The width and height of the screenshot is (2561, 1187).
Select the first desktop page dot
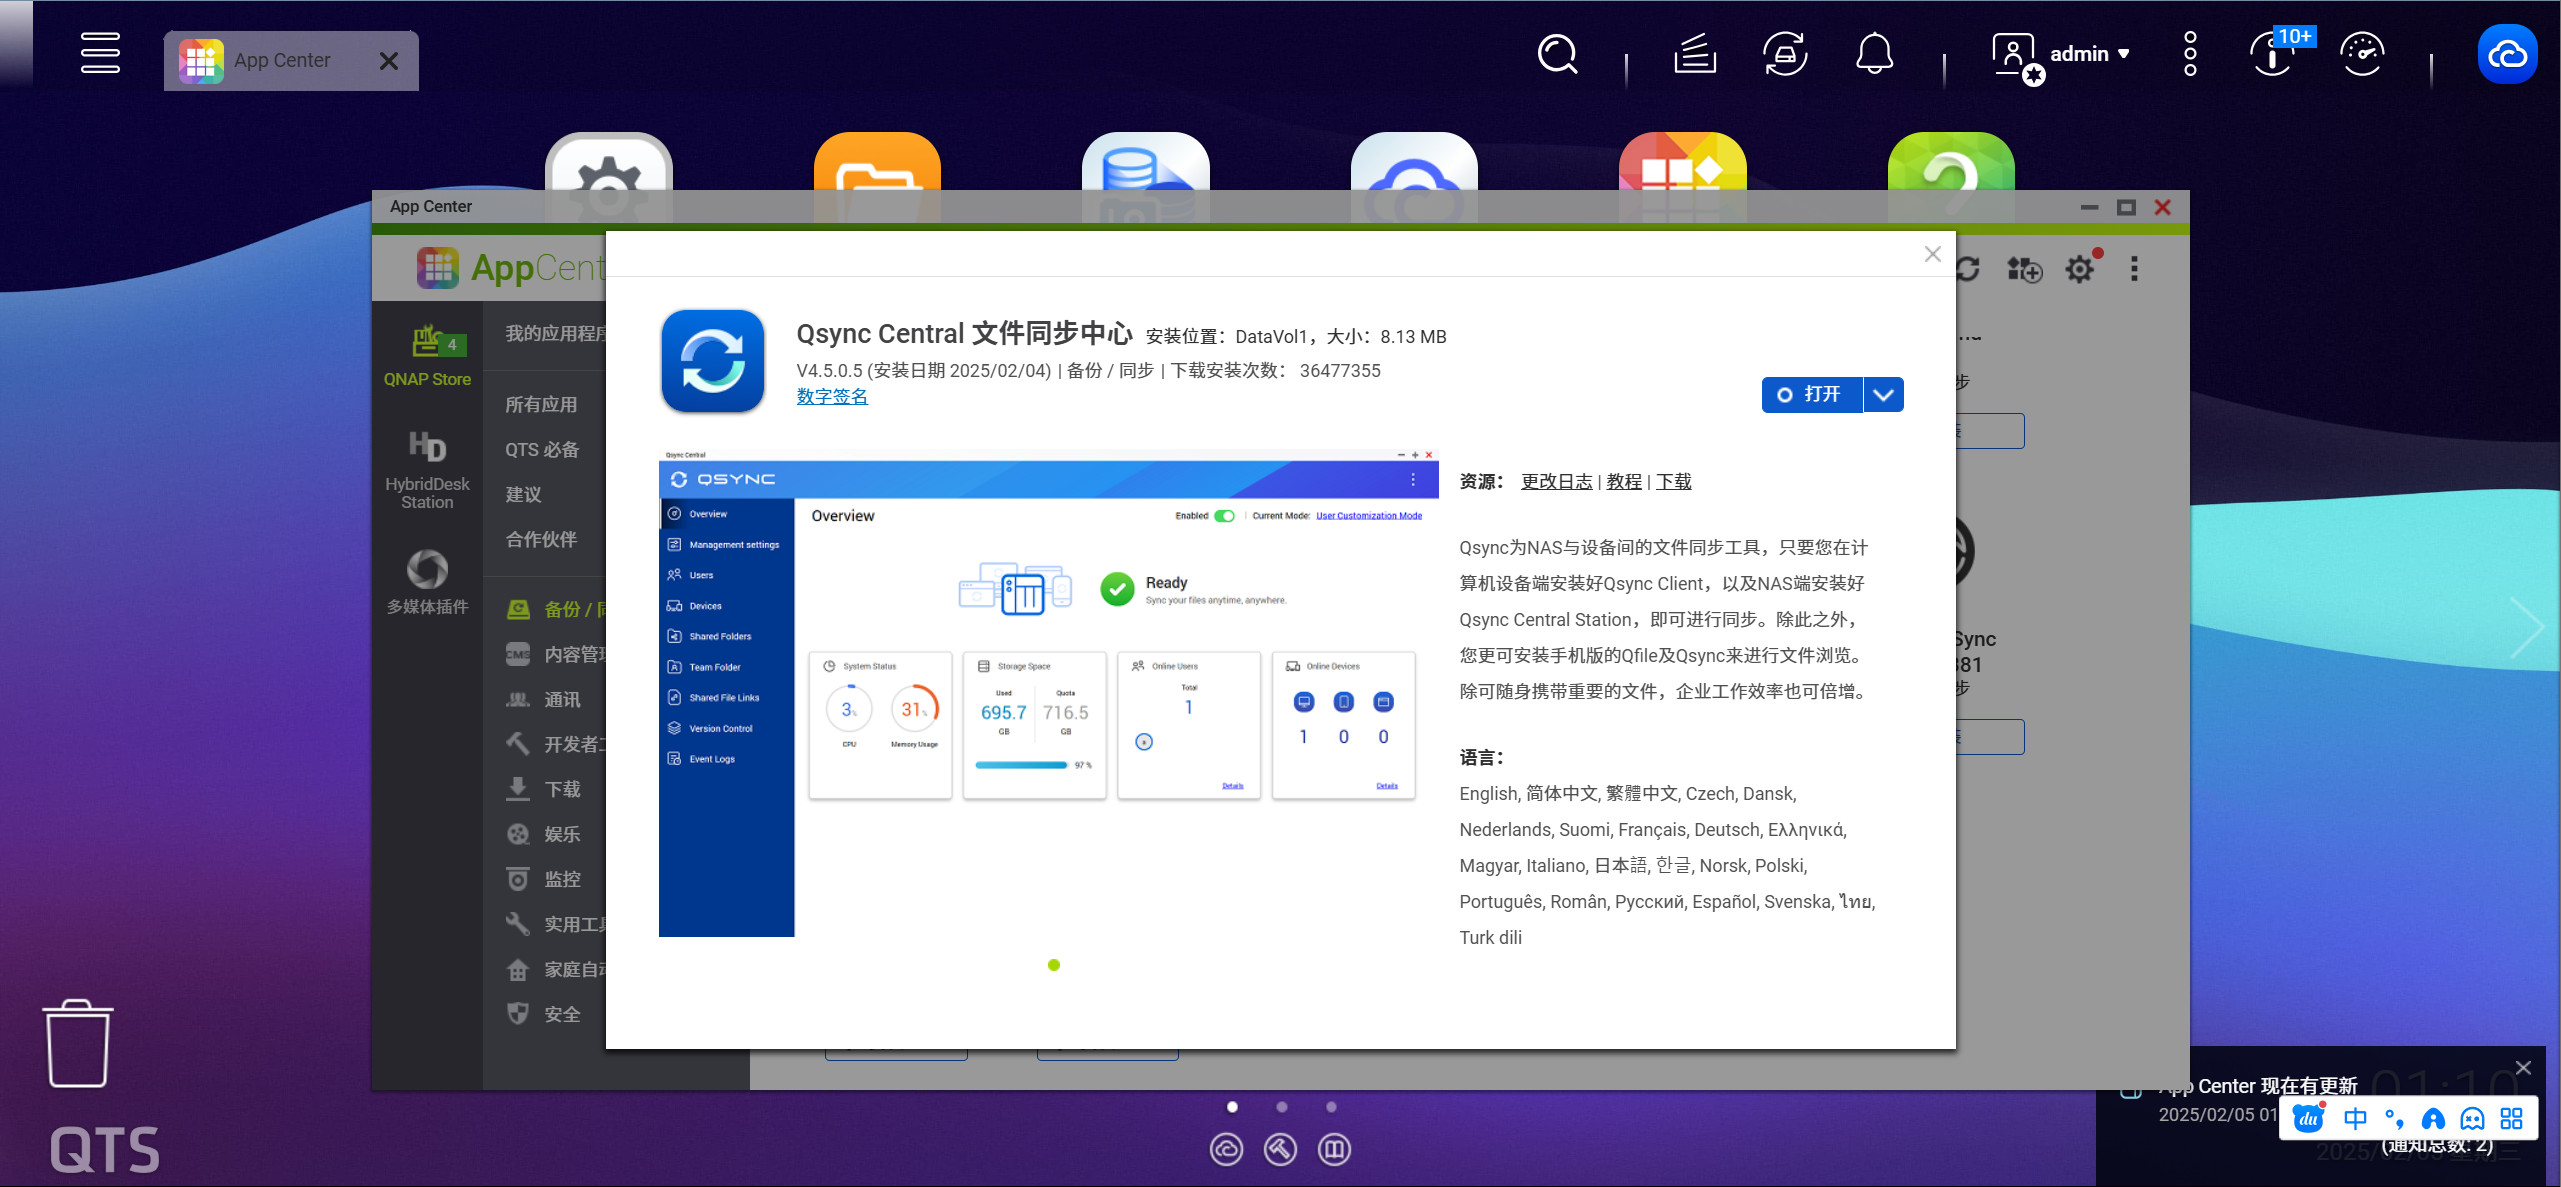point(1232,1107)
